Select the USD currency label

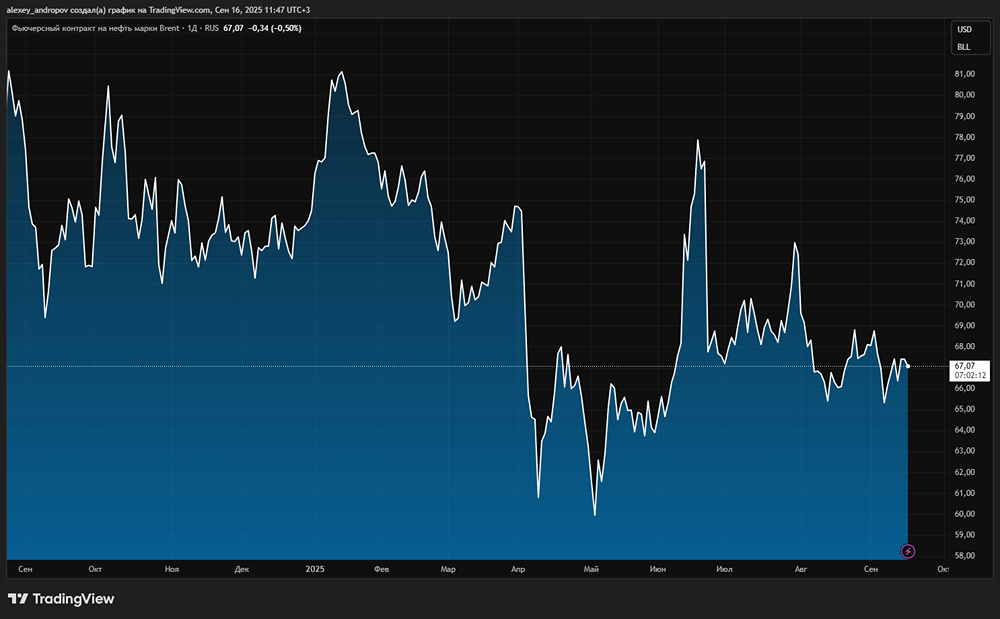click(x=964, y=29)
